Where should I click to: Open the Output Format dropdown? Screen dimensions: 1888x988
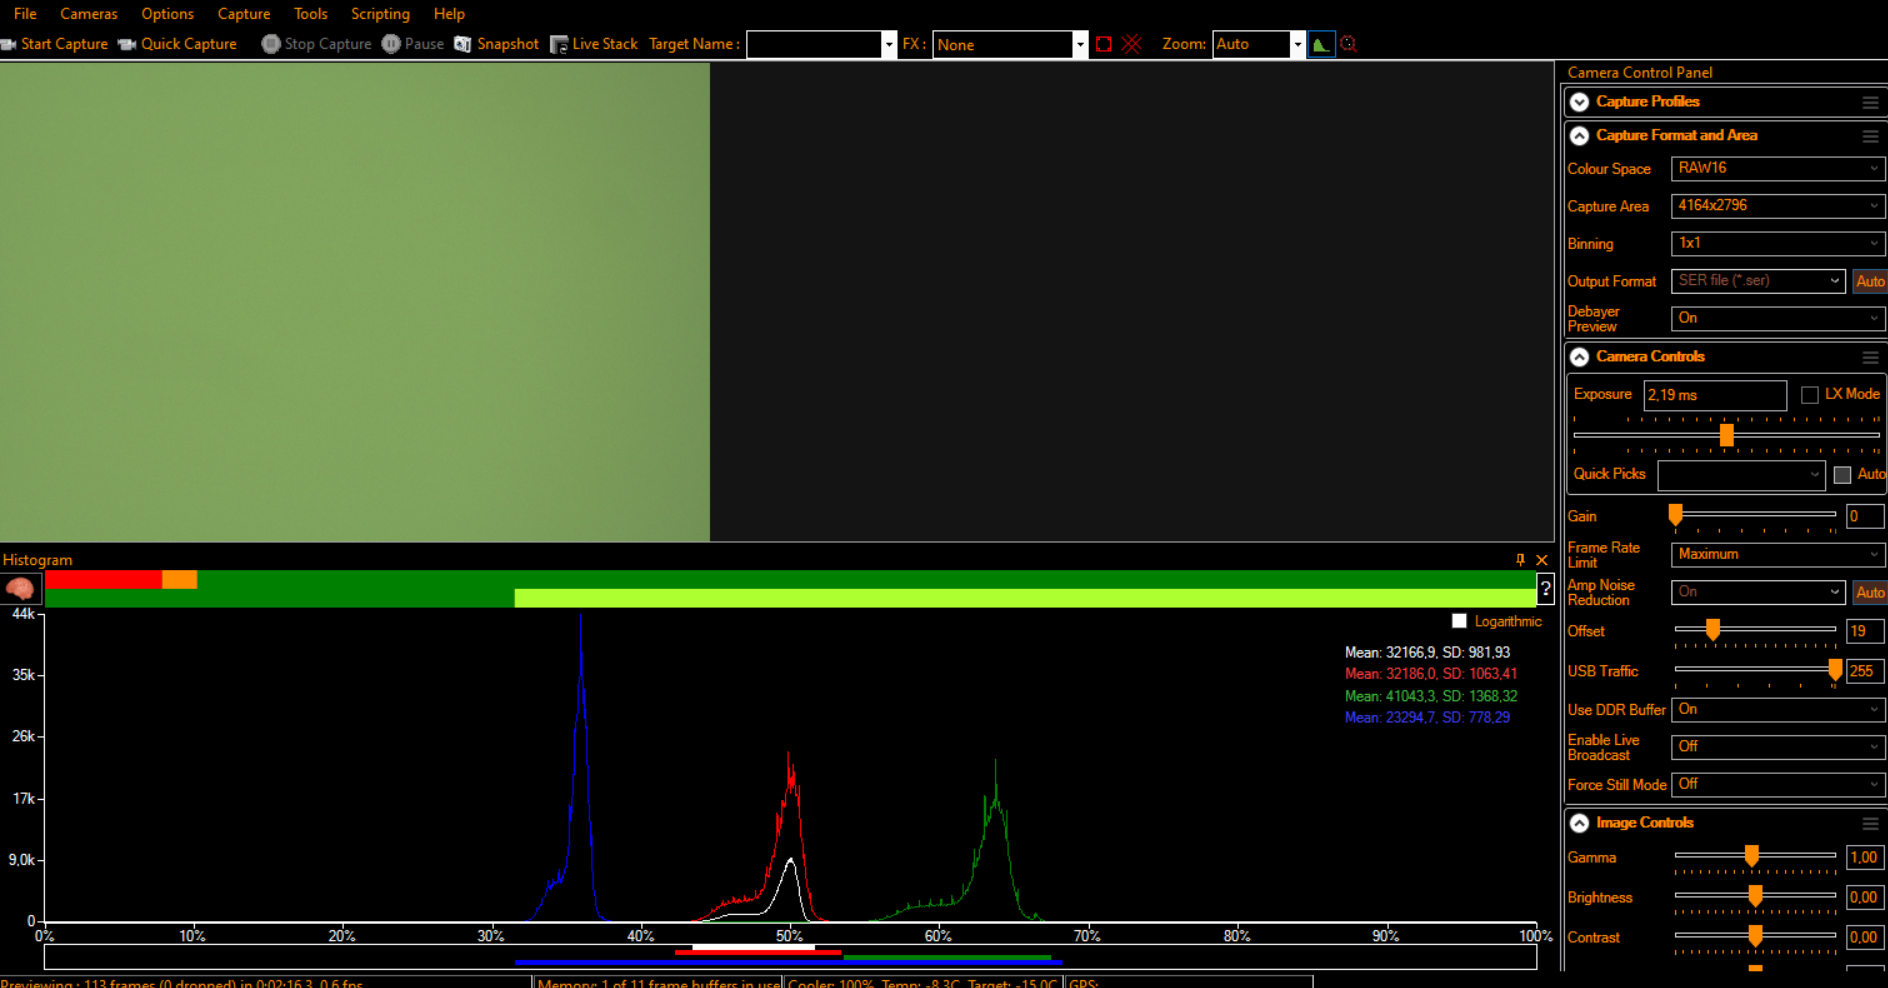click(1758, 281)
